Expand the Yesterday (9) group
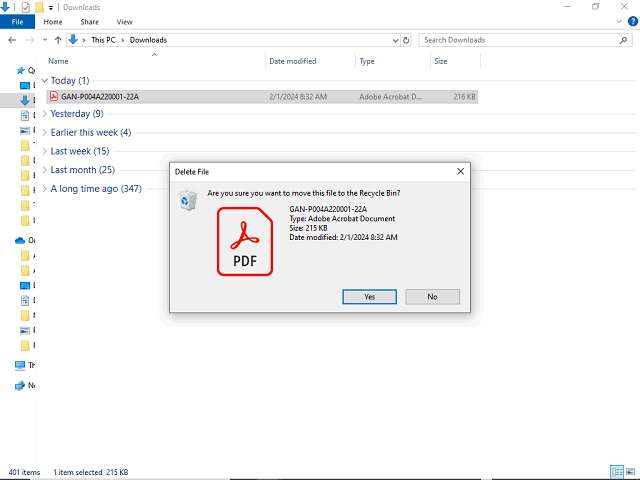The width and height of the screenshot is (640, 480). tap(44, 113)
